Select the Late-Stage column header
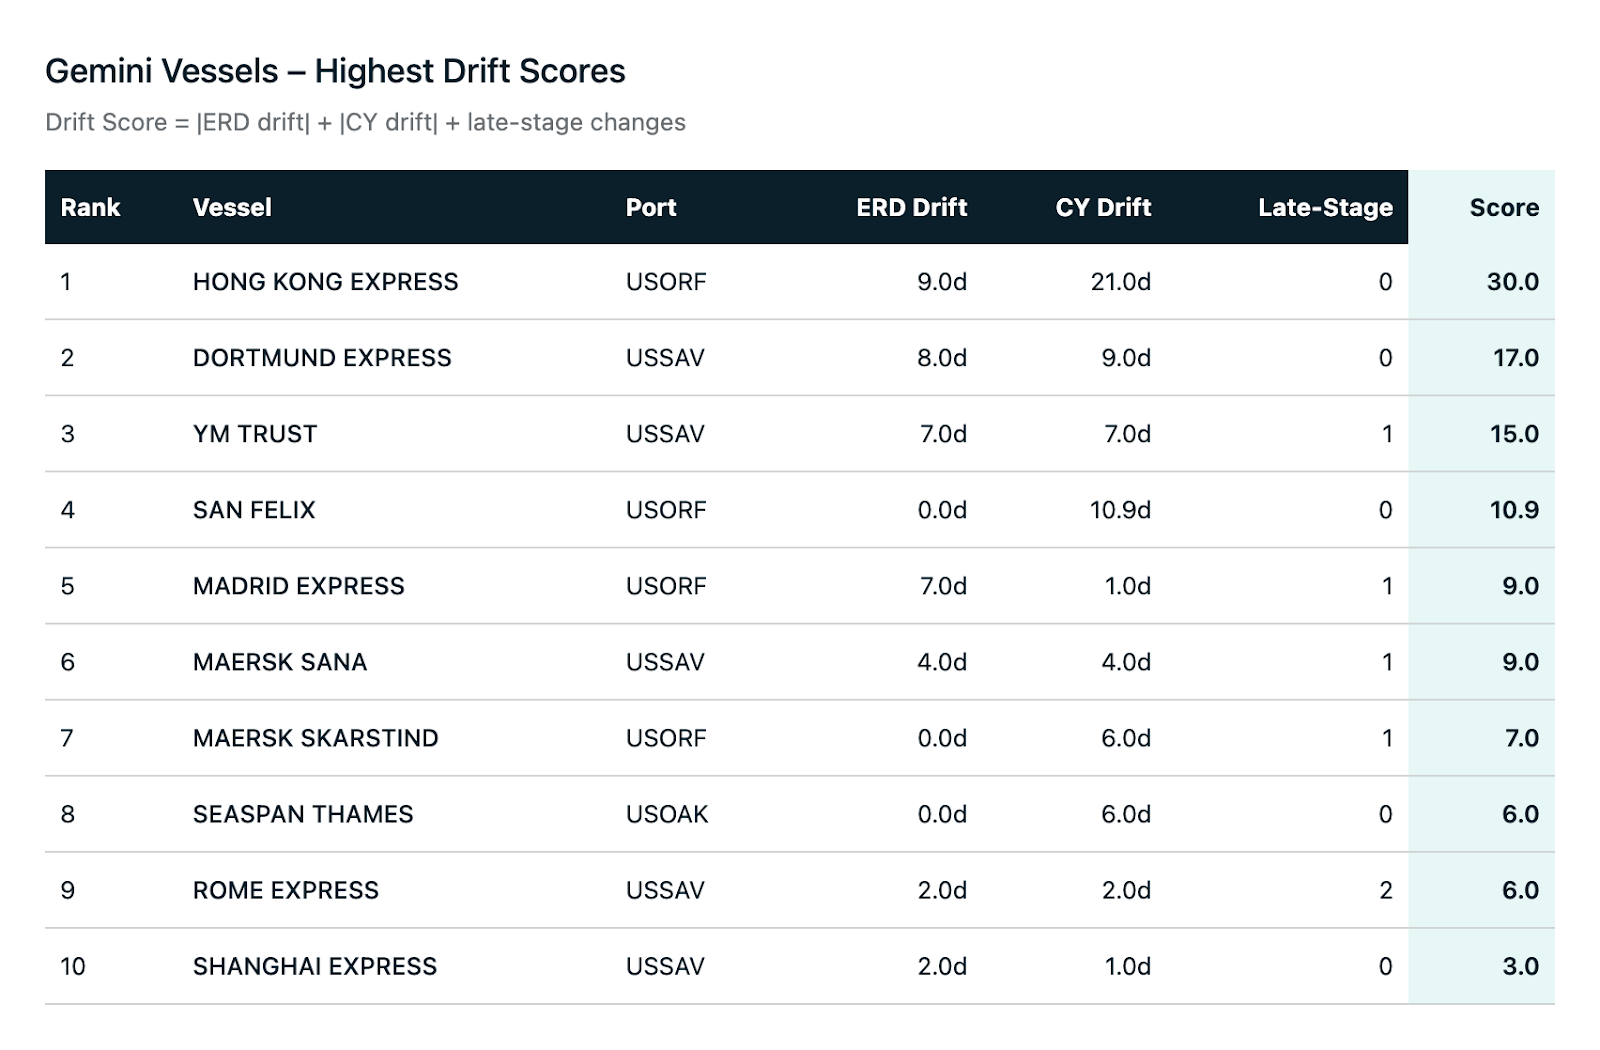Image resolution: width=1600 pixels, height=1050 pixels. (1325, 208)
